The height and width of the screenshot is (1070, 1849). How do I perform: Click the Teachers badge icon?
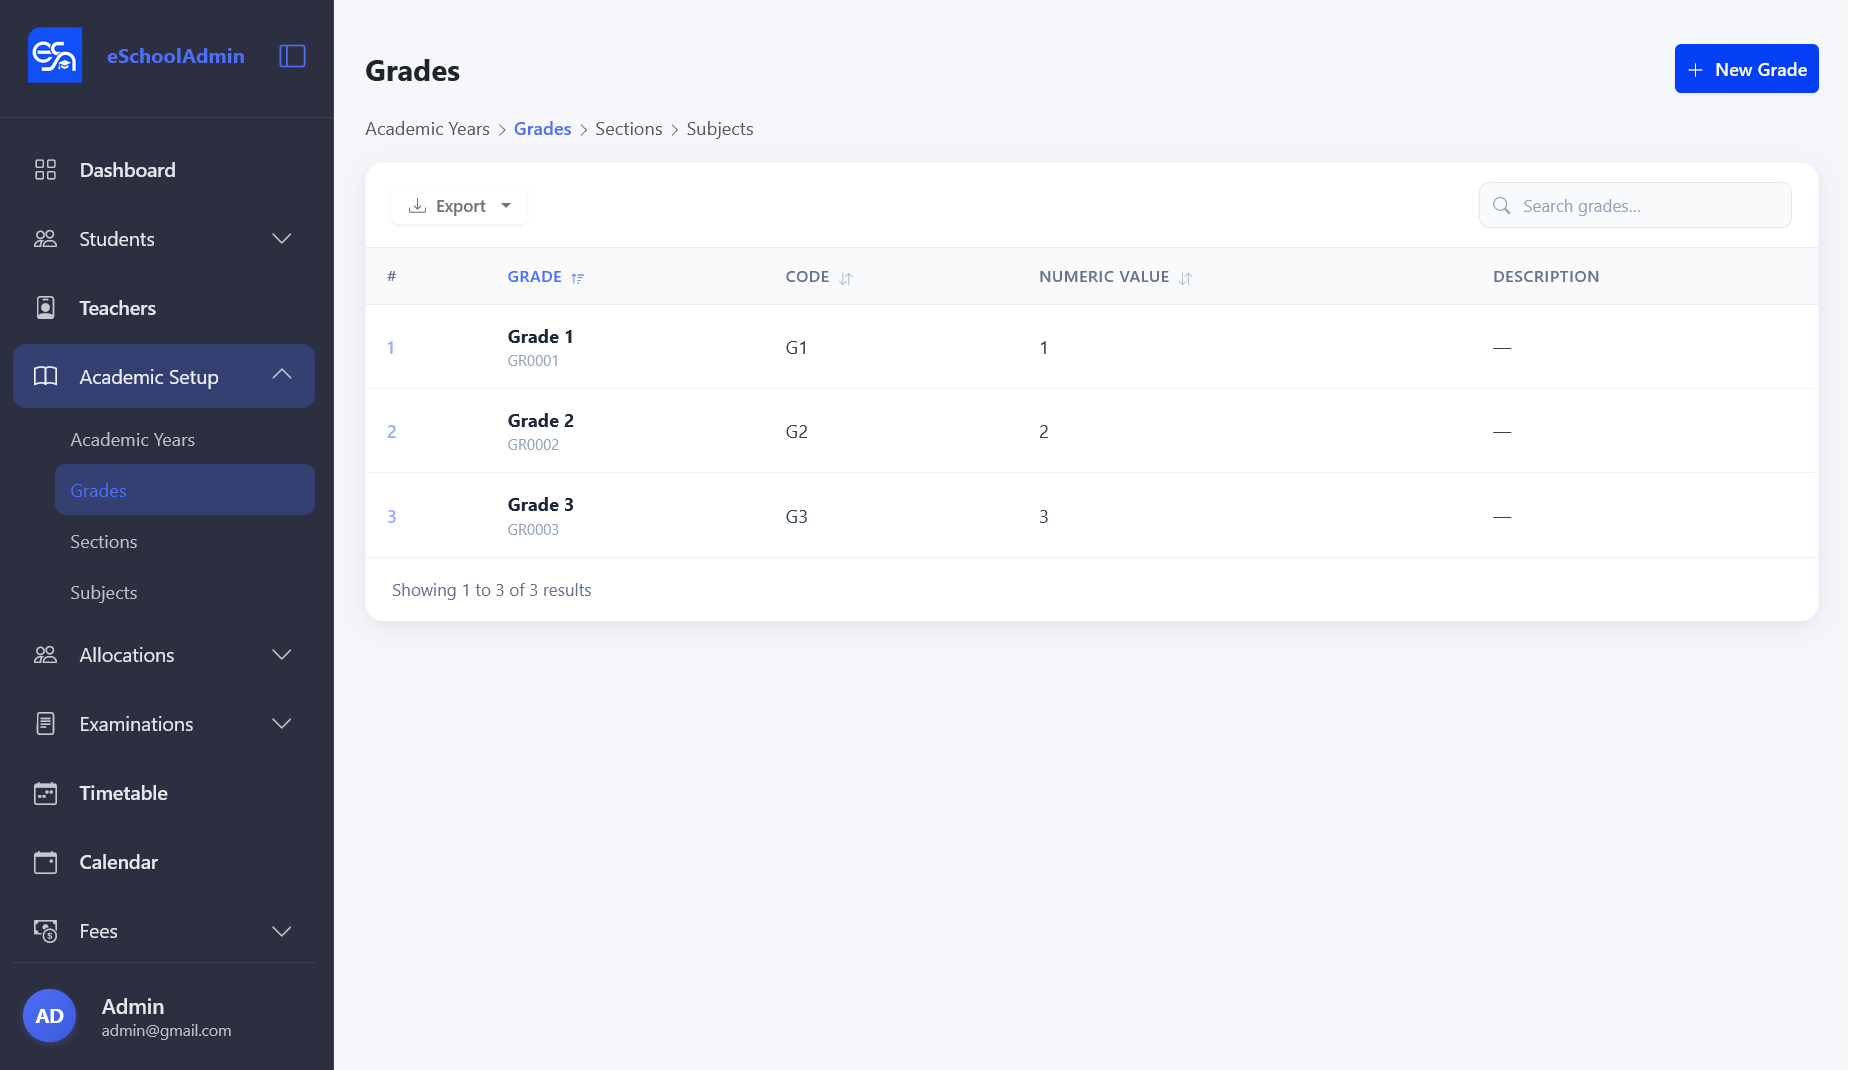45,308
